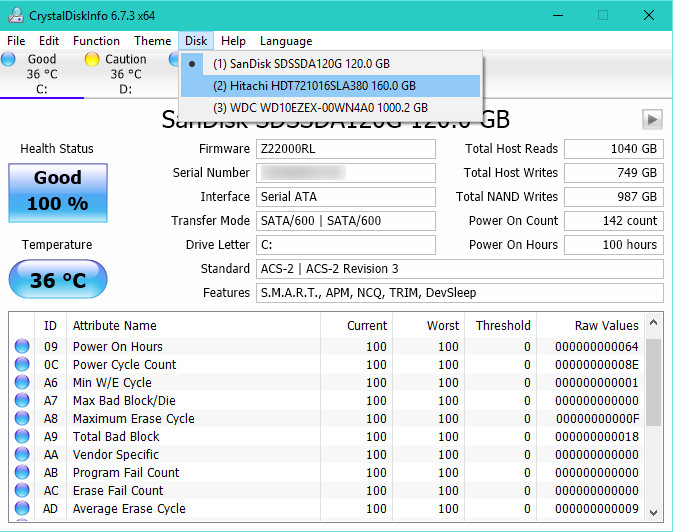Click the status dot next to Power Cycle Count
The width and height of the screenshot is (673, 532).
tap(22, 364)
